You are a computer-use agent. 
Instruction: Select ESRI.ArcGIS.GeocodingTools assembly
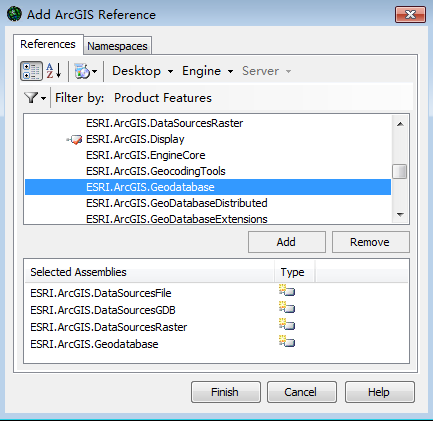[x=156, y=171]
